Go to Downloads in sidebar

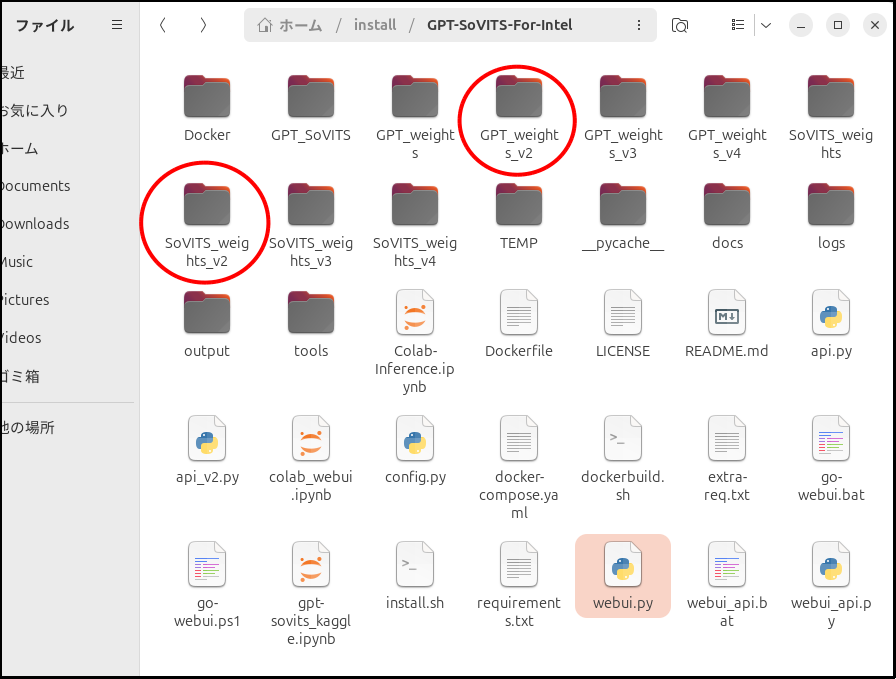tap(36, 224)
